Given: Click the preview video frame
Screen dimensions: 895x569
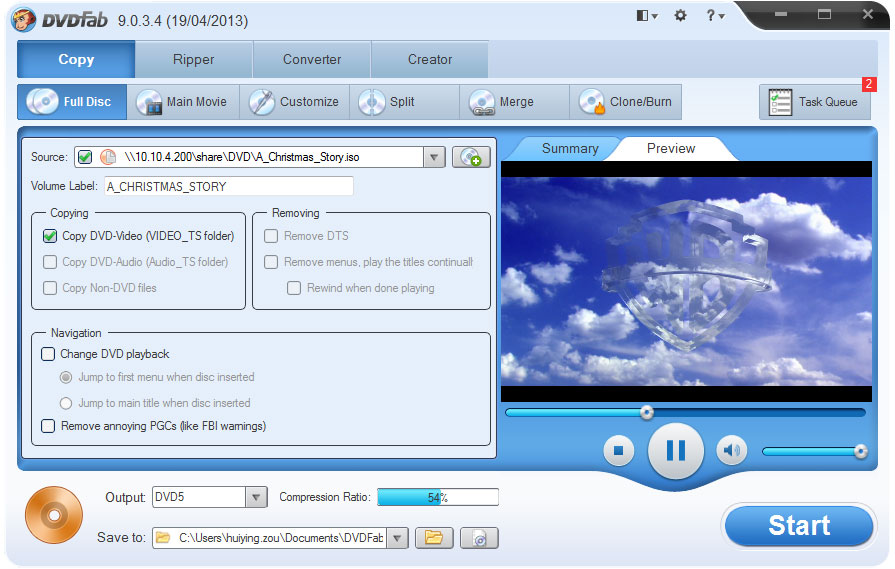Looking at the screenshot, I should click(x=686, y=281).
